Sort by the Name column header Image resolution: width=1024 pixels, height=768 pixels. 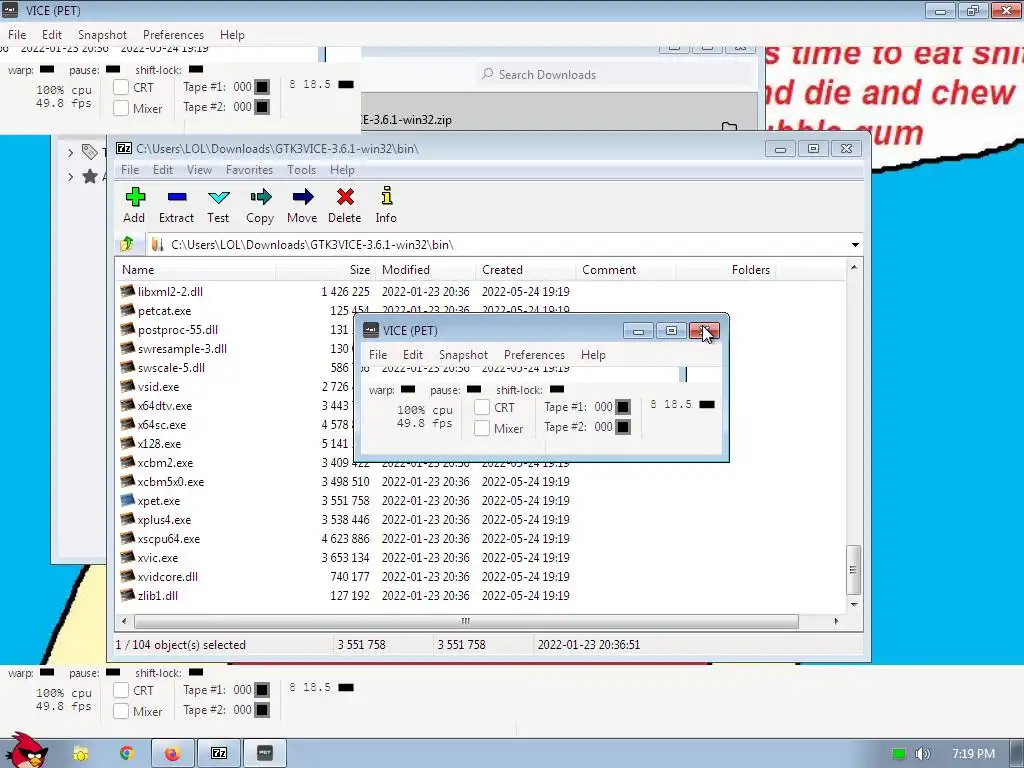coord(195,270)
